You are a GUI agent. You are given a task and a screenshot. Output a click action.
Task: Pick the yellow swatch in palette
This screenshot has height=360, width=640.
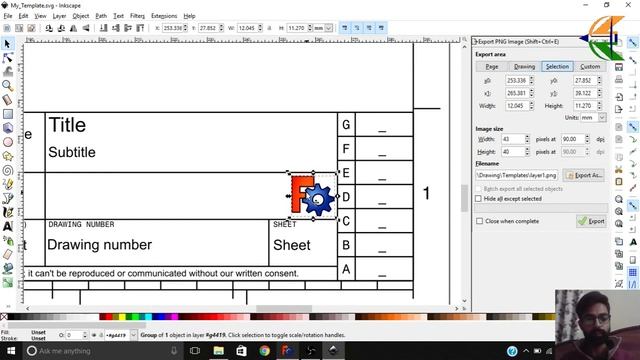tap(122, 317)
